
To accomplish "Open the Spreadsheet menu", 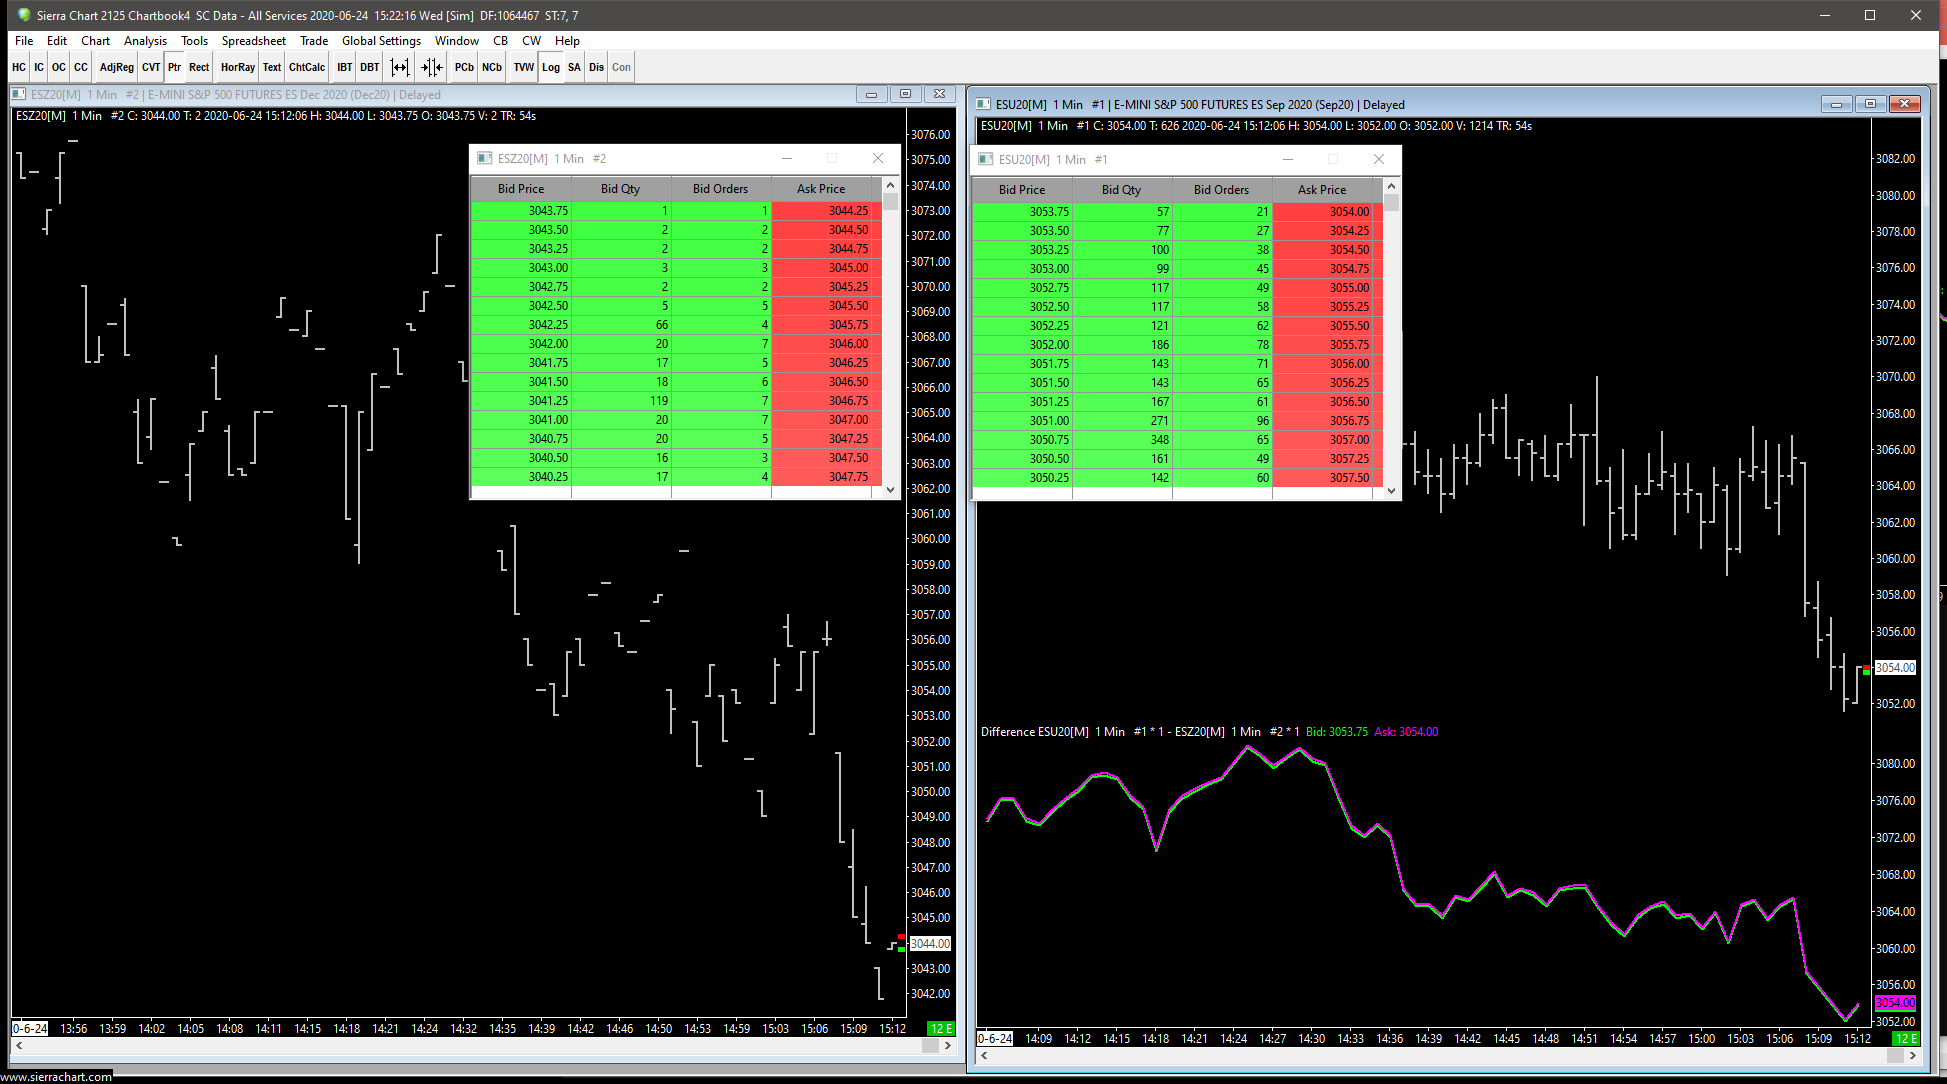I will click(253, 41).
